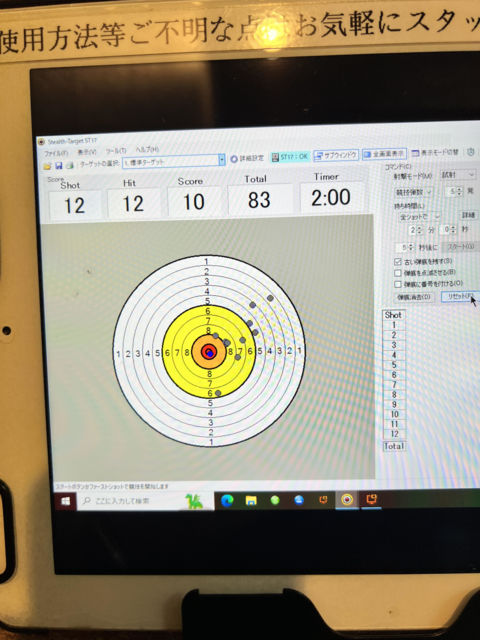Click the open folder icon in toolbar
This screenshot has height=640, width=480.
coord(47,166)
